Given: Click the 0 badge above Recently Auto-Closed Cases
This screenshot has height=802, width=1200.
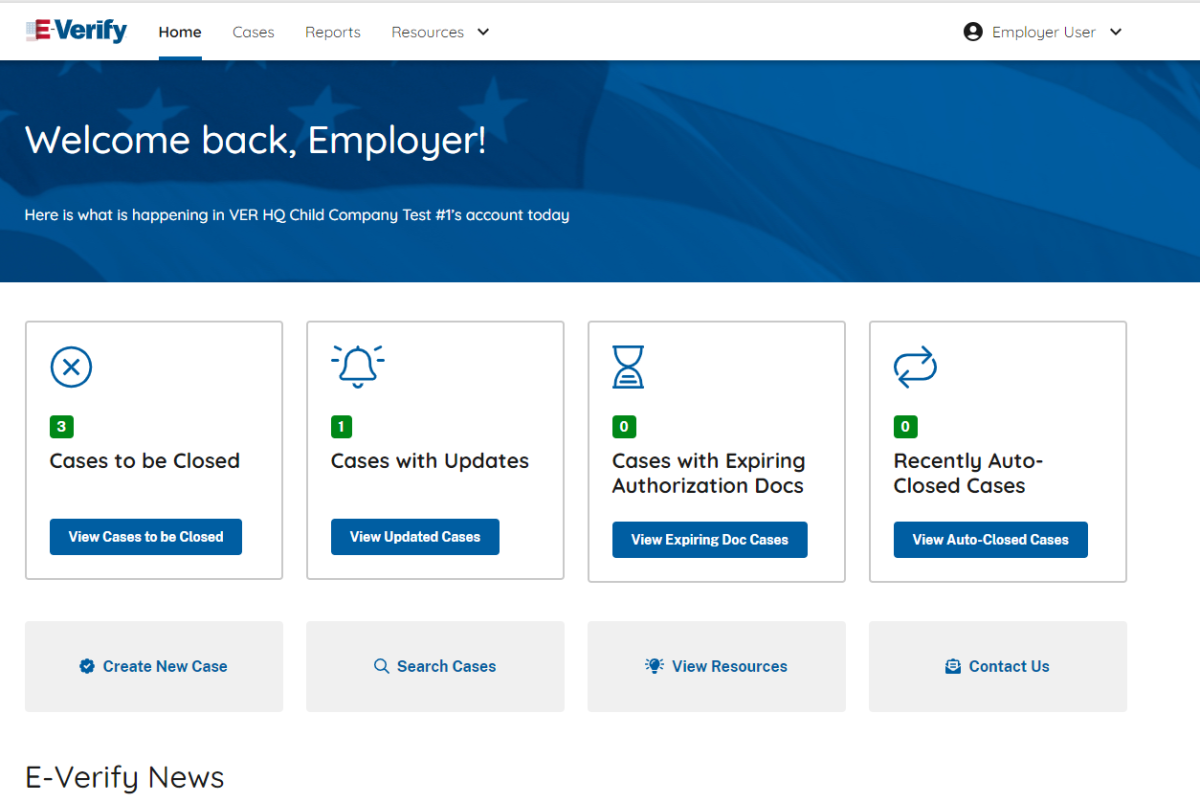Looking at the screenshot, I should pyautogui.click(x=905, y=427).
